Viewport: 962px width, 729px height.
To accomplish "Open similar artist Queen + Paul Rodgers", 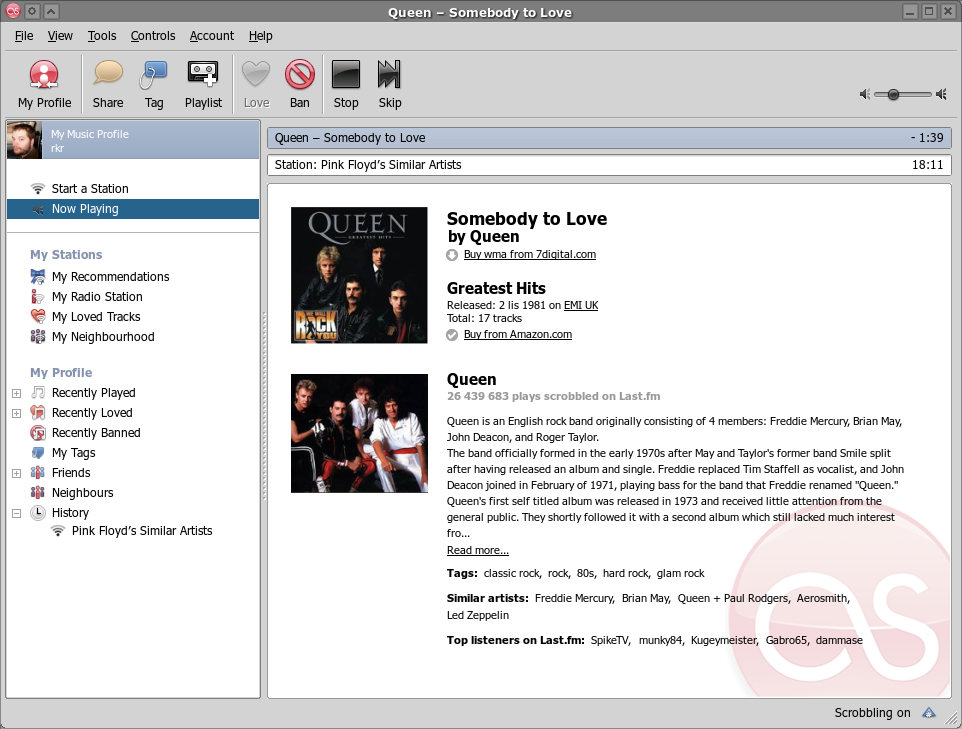I will [x=733, y=598].
